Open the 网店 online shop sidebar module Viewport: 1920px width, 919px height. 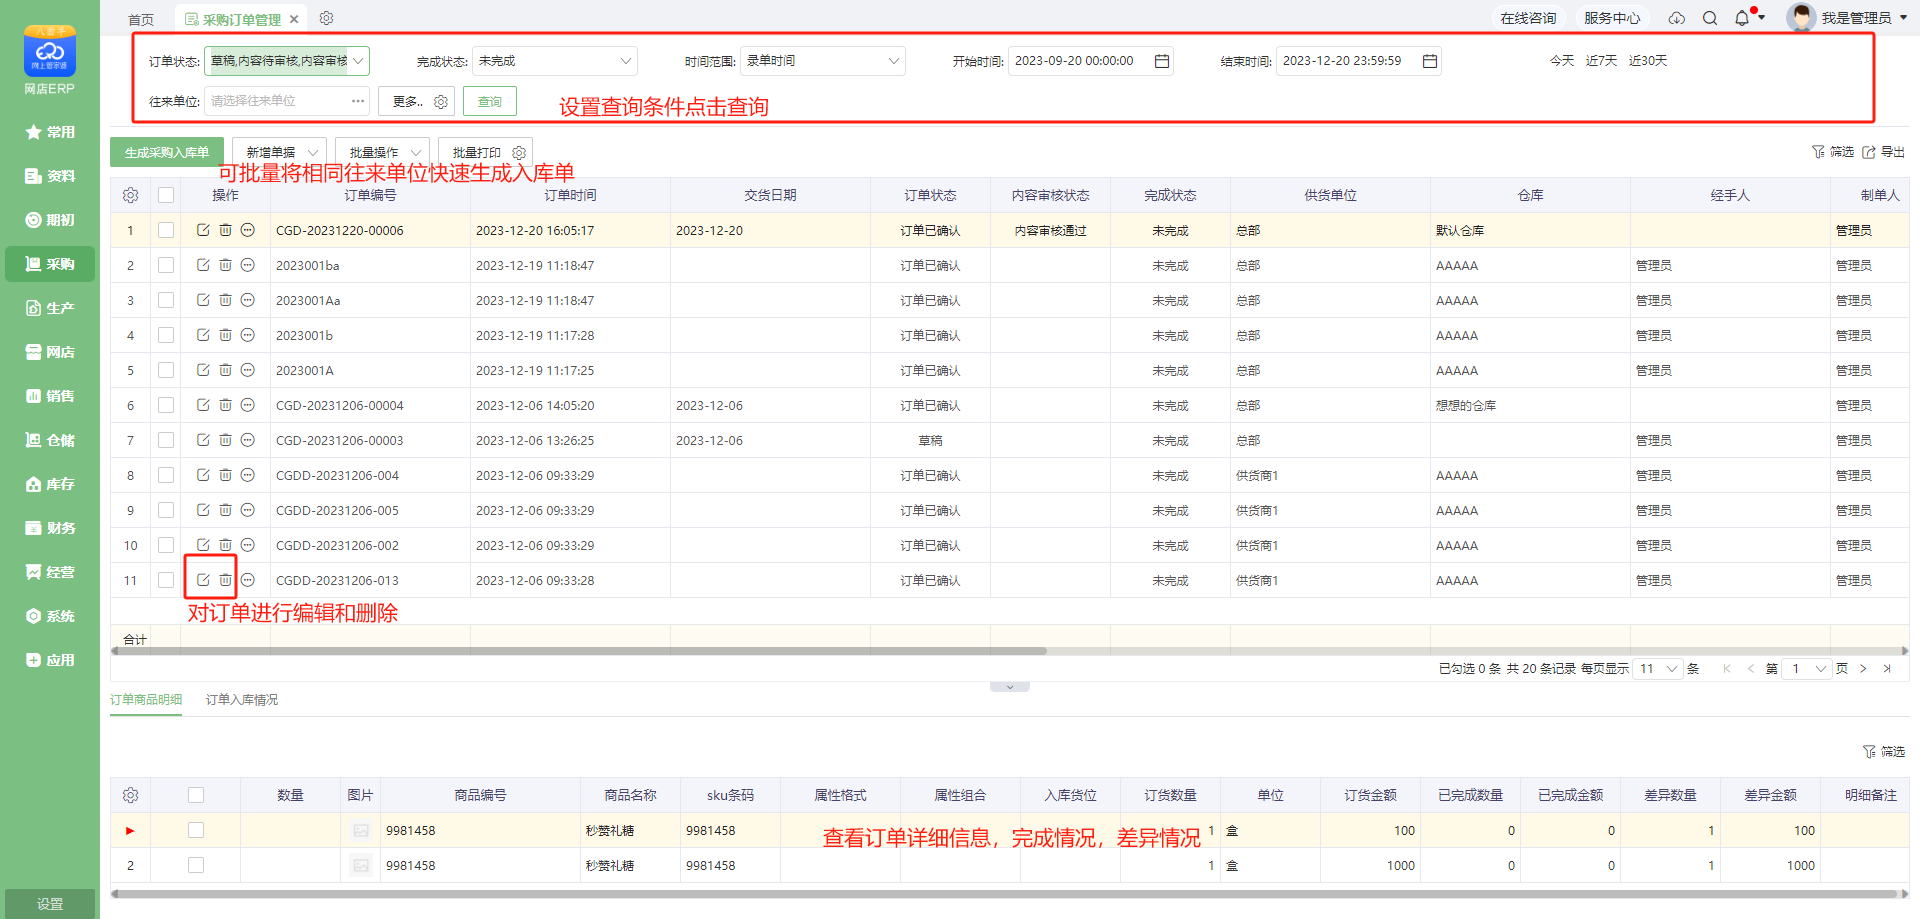(x=50, y=352)
